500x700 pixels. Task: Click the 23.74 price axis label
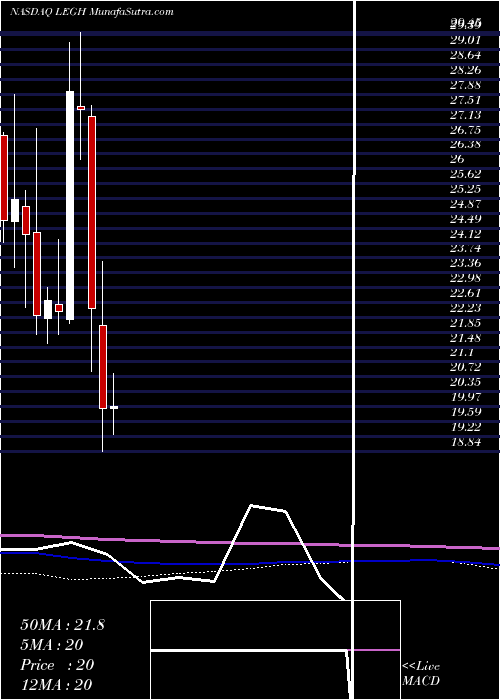[x=465, y=248]
